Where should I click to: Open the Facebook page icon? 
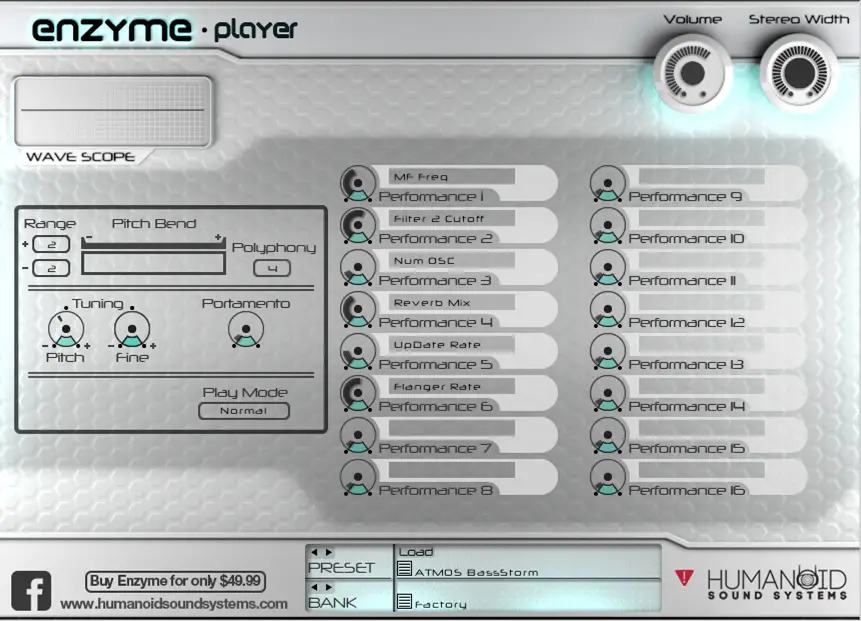31,591
